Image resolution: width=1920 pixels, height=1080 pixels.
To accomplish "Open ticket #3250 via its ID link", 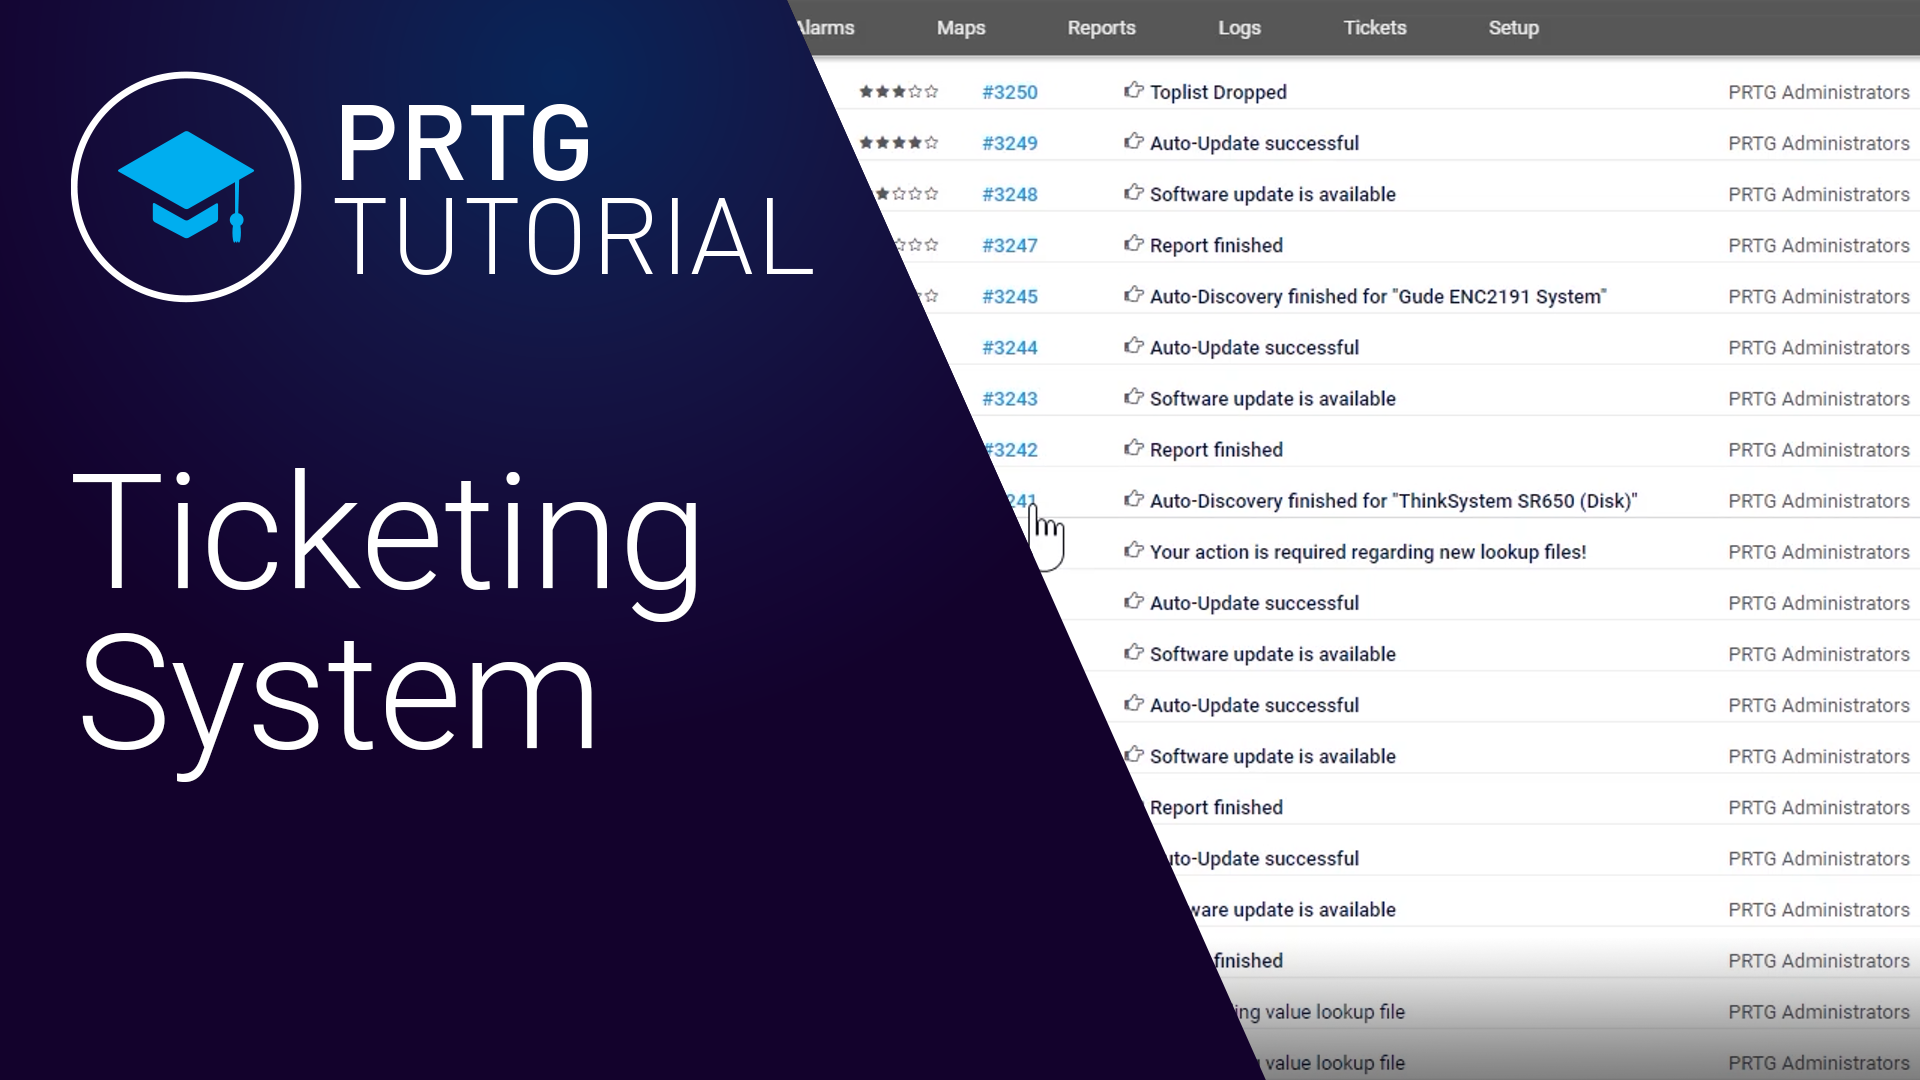I will coord(1012,91).
